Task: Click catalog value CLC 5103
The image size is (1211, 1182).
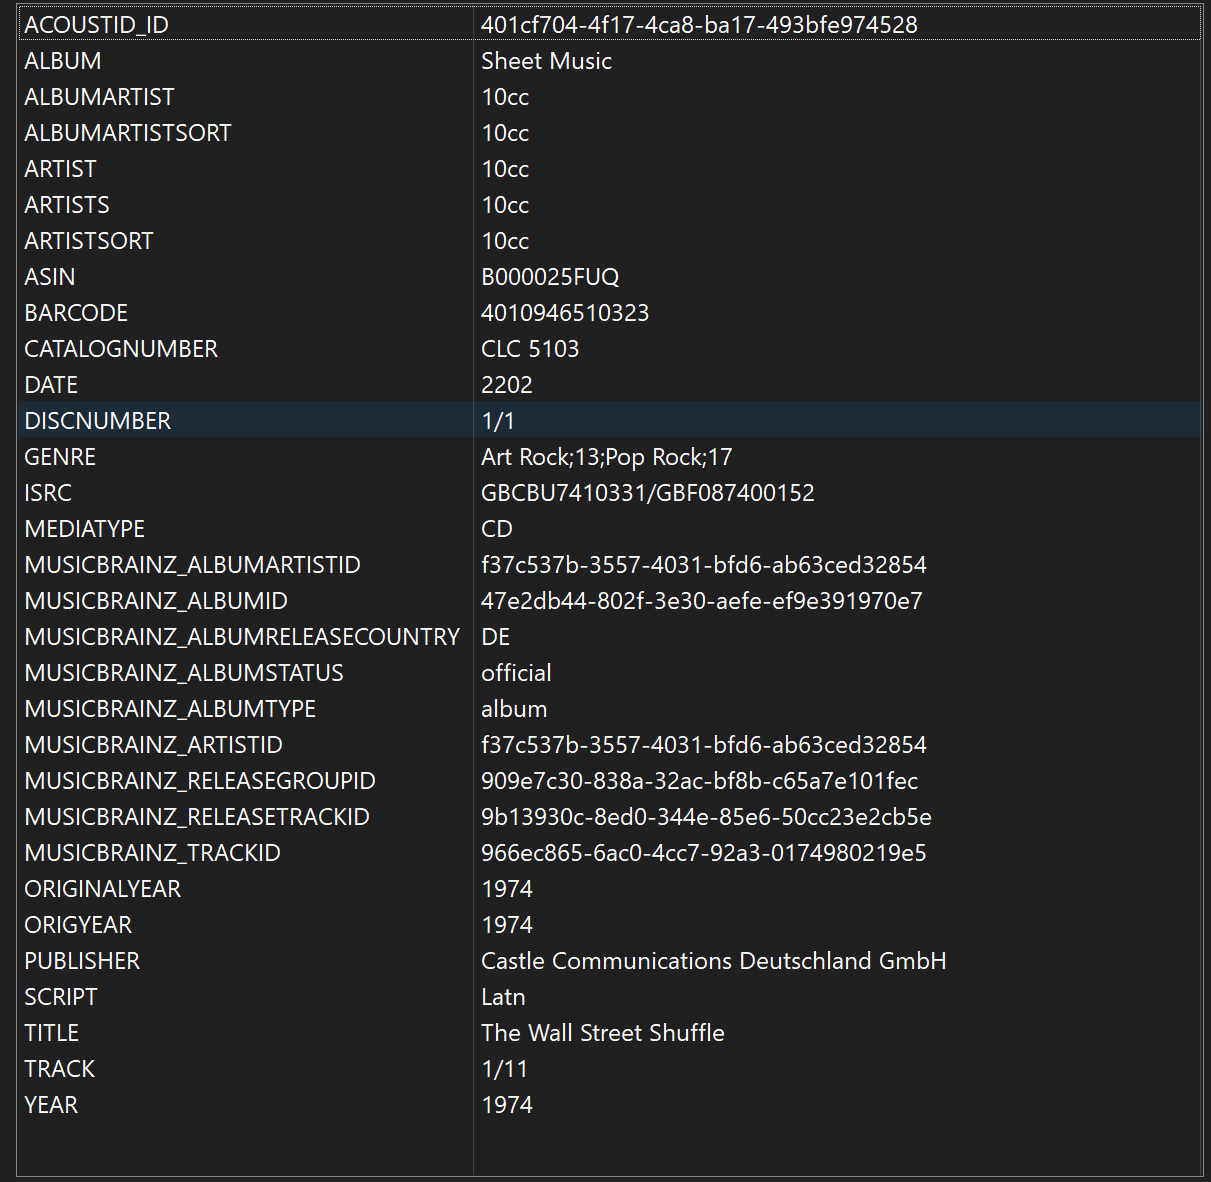Action: (530, 349)
